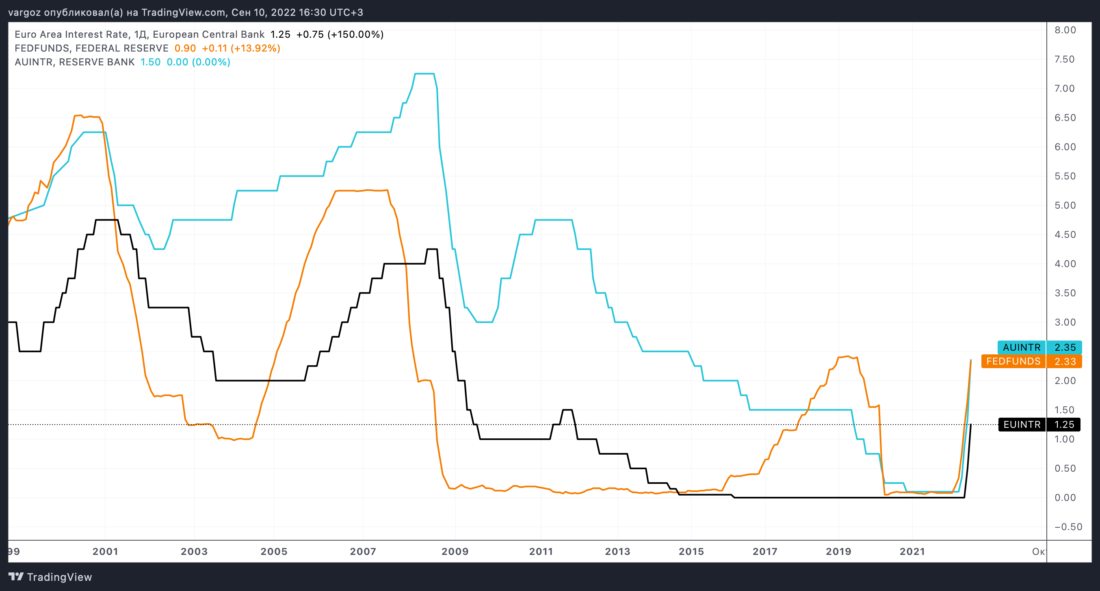Click the 2009 label on time axis

[454, 551]
